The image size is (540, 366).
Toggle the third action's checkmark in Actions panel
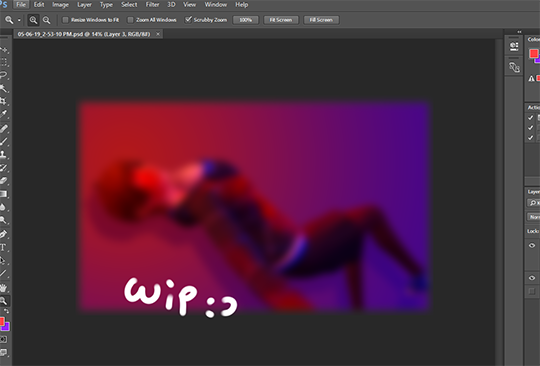coord(530,138)
